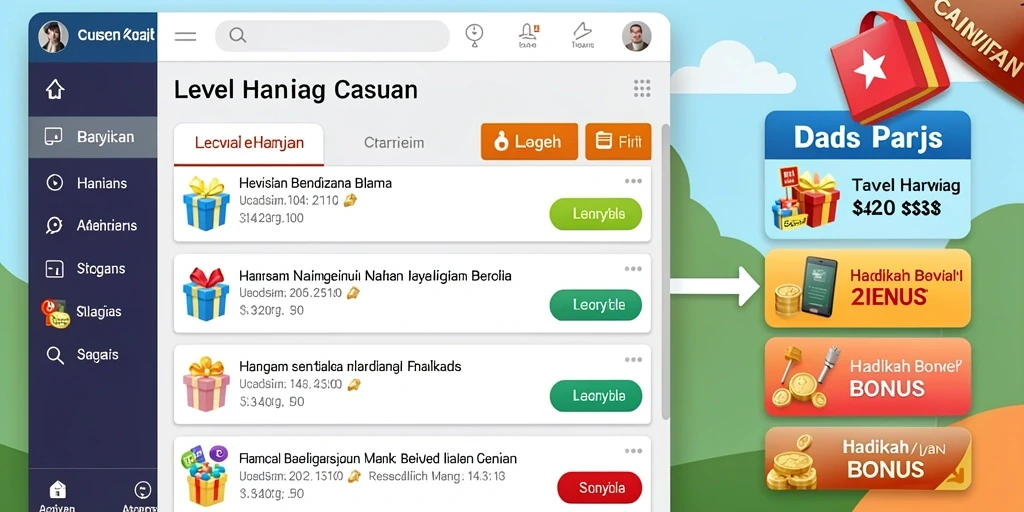Click the Sagais magnifier icon
Viewport: 1024px width, 512px height.
pos(55,355)
